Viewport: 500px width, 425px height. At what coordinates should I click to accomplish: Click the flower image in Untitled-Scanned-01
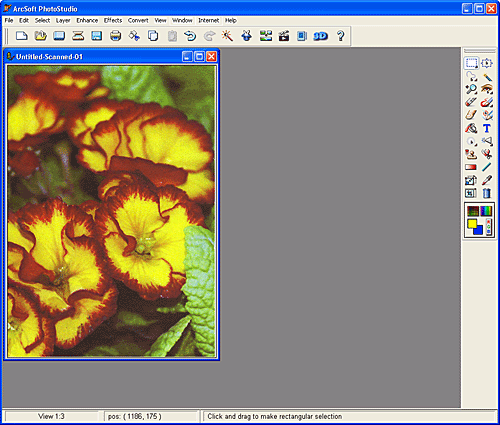tap(111, 211)
